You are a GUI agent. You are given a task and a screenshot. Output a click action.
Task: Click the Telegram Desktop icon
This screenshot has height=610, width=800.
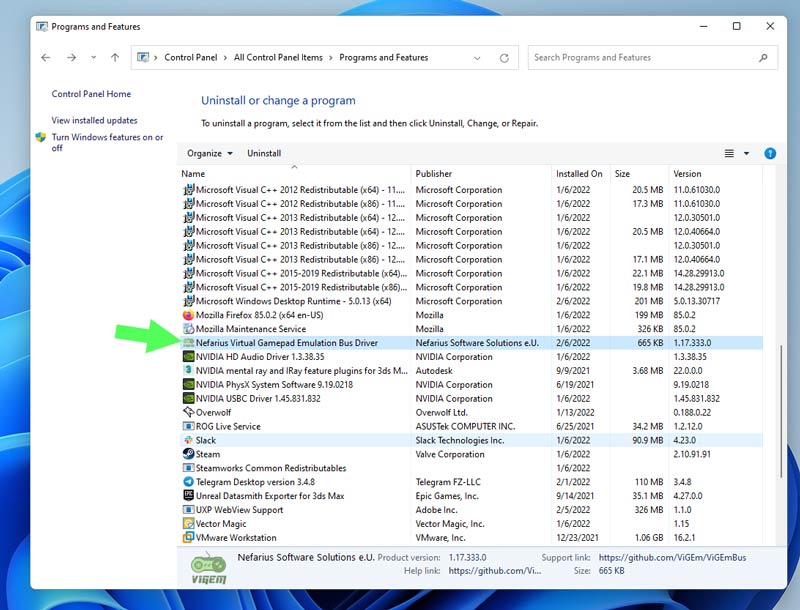coord(188,482)
